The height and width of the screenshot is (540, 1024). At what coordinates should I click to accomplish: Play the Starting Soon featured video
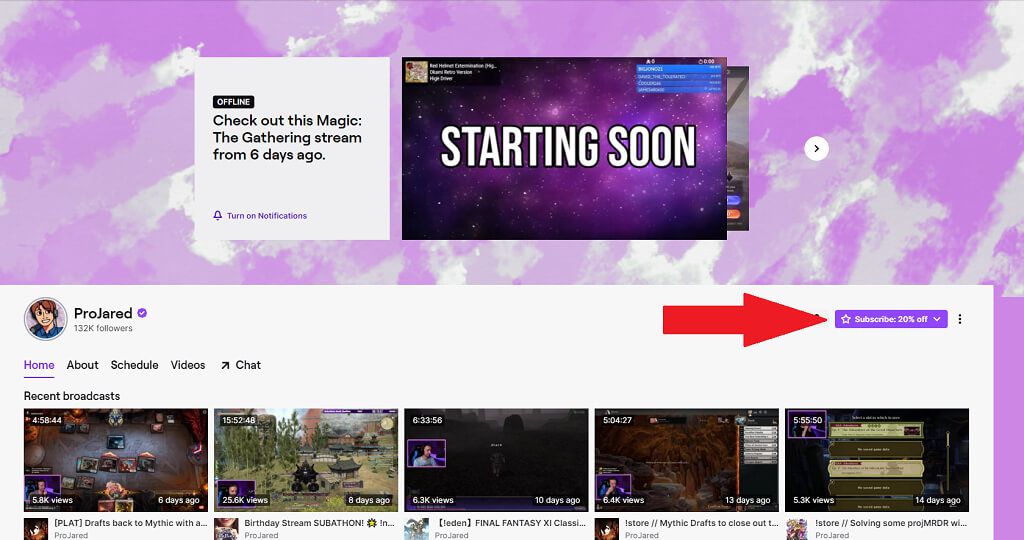coord(564,149)
